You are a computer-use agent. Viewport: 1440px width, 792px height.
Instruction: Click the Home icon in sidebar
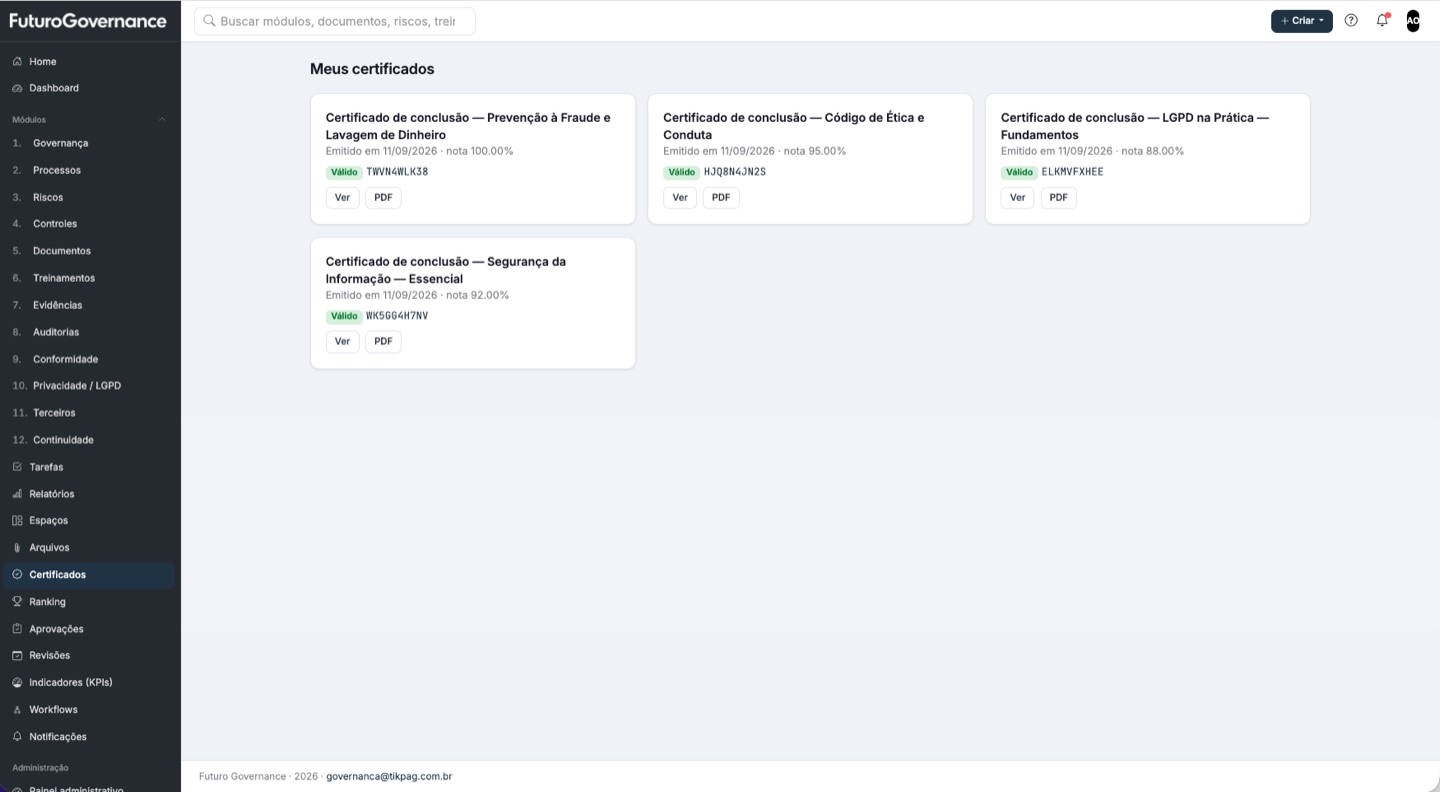pos(17,62)
